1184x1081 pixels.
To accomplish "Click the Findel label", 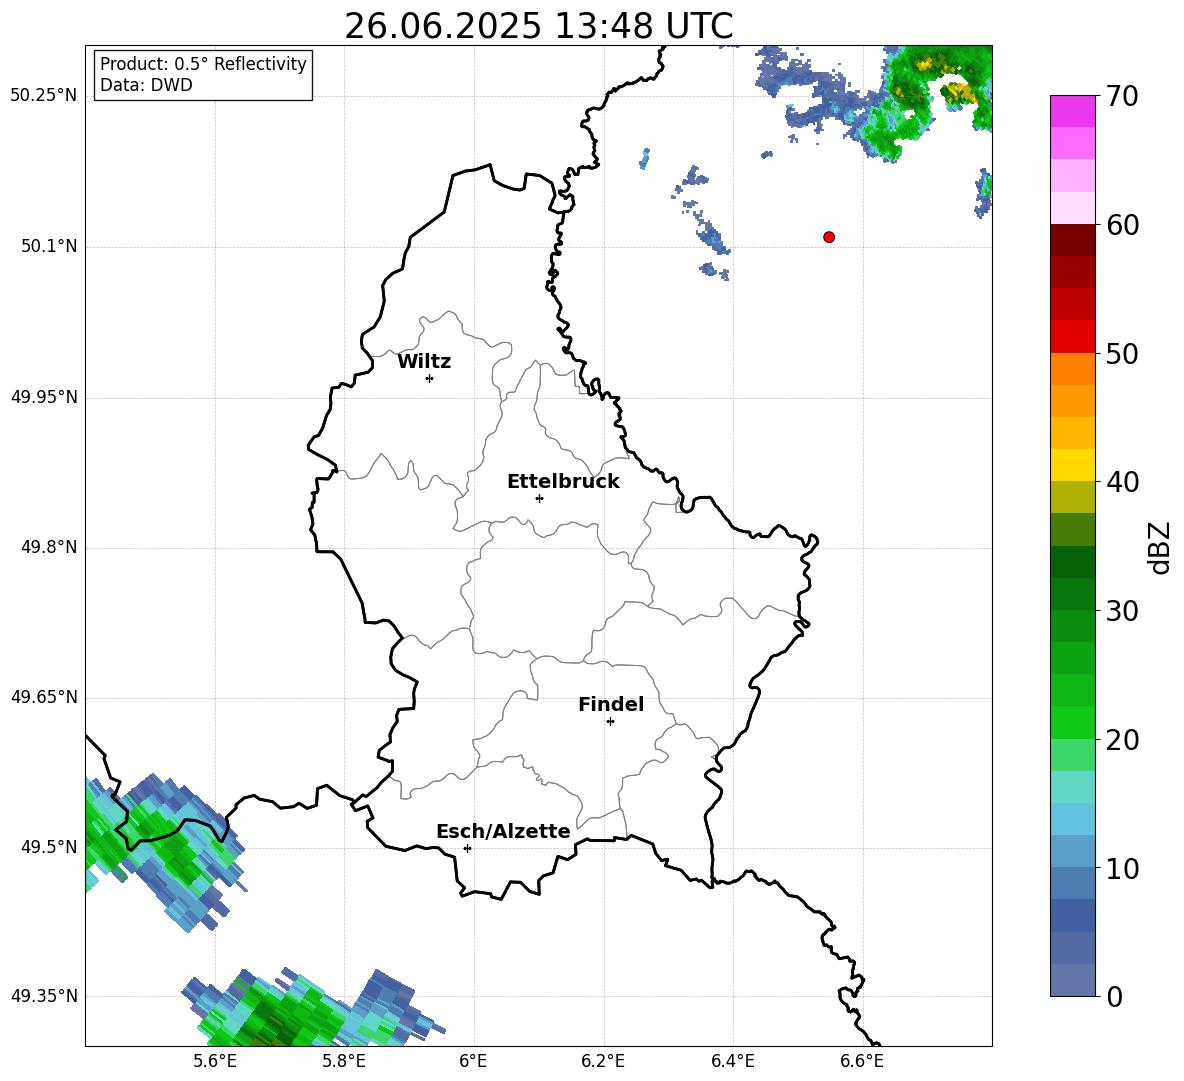I will point(611,704).
